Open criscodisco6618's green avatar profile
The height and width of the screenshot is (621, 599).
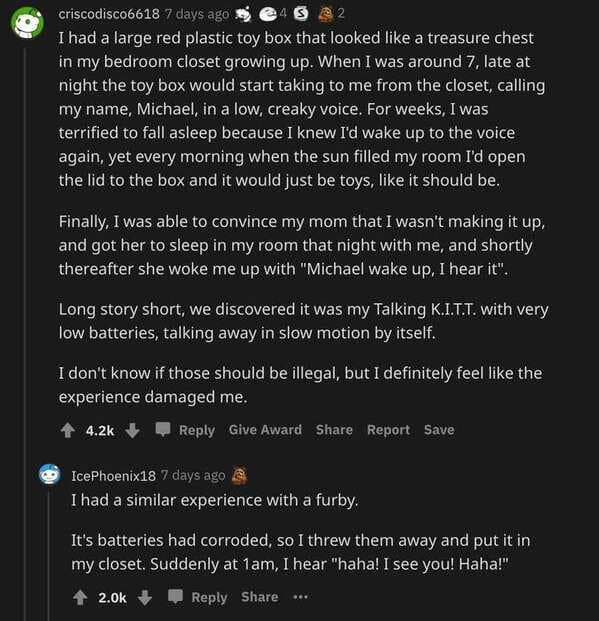[27, 23]
